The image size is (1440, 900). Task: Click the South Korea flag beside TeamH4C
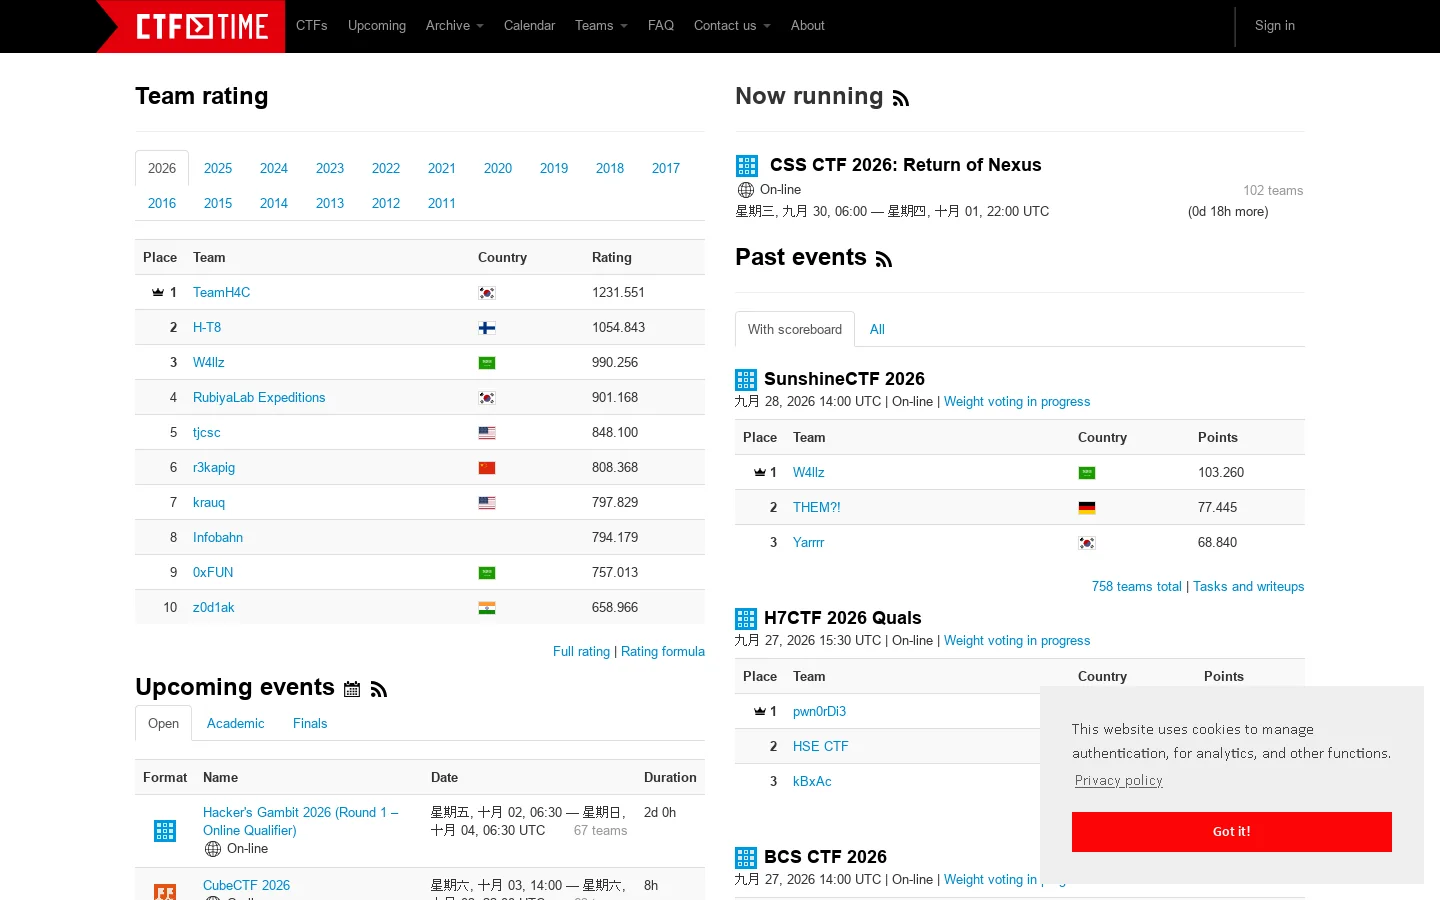(x=487, y=293)
